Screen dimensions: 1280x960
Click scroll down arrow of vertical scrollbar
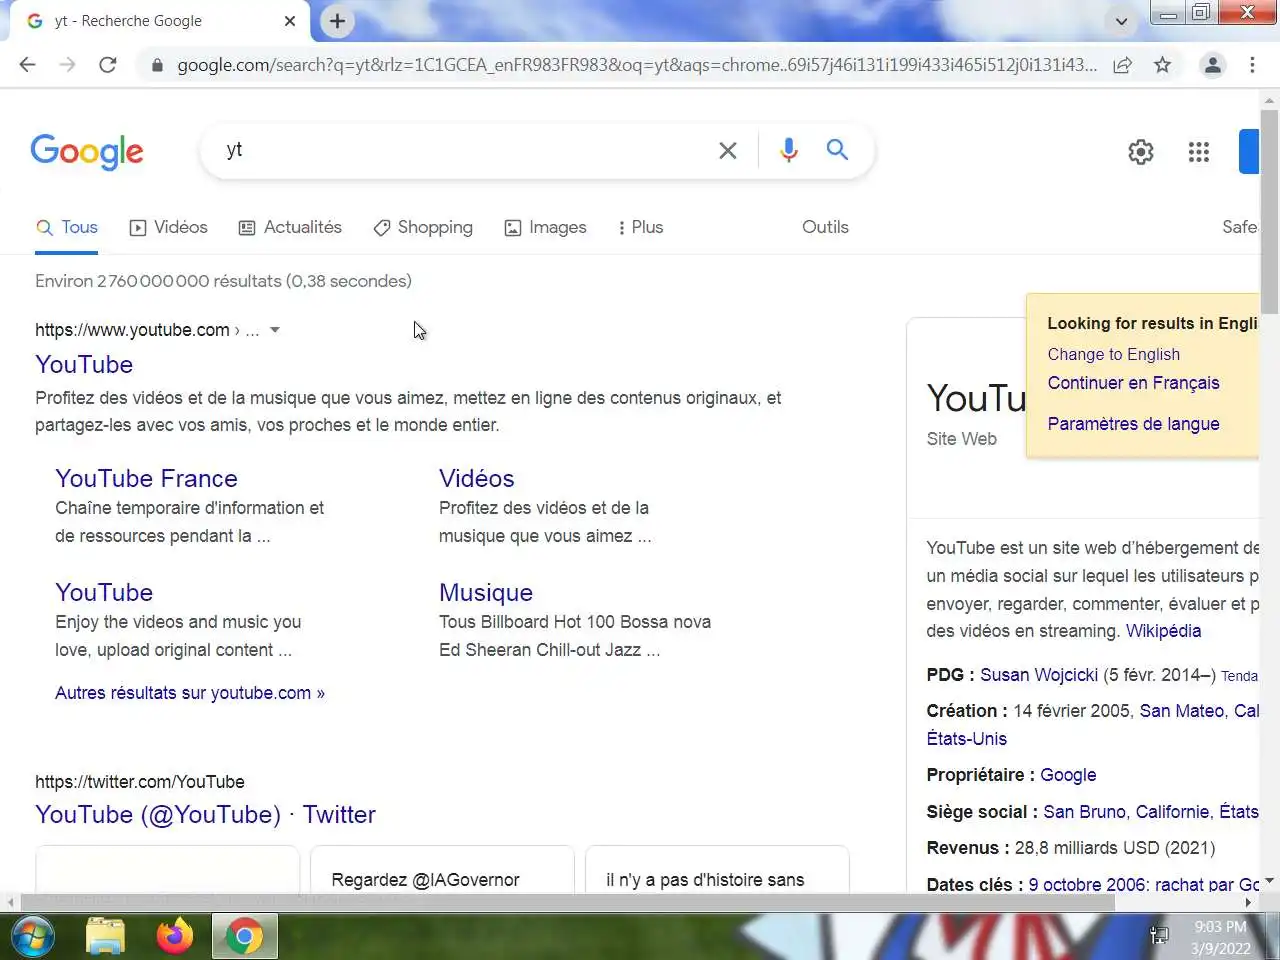[x=1270, y=882]
